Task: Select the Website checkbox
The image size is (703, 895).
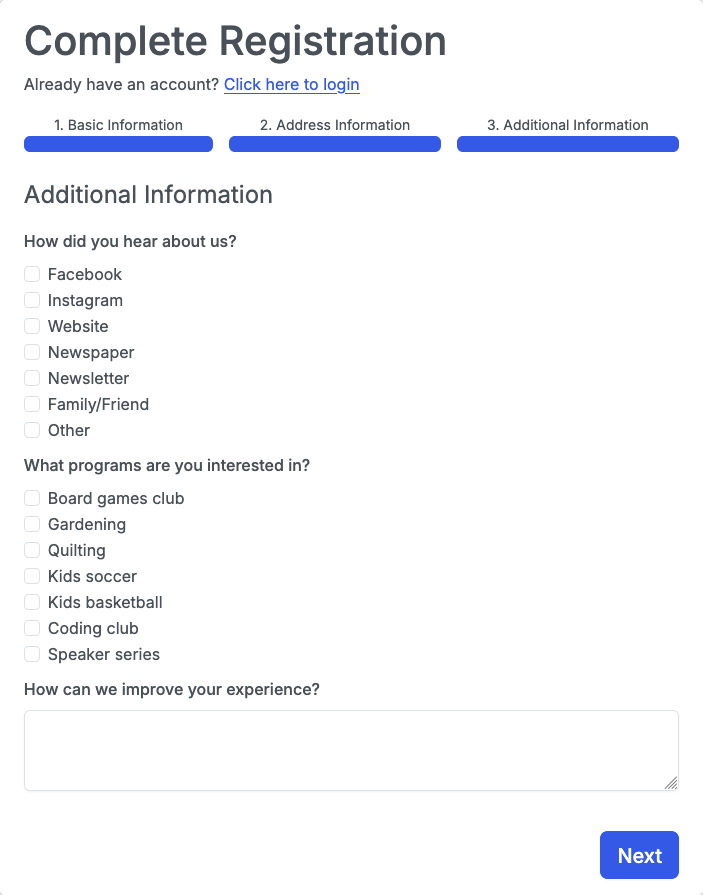Action: (32, 326)
